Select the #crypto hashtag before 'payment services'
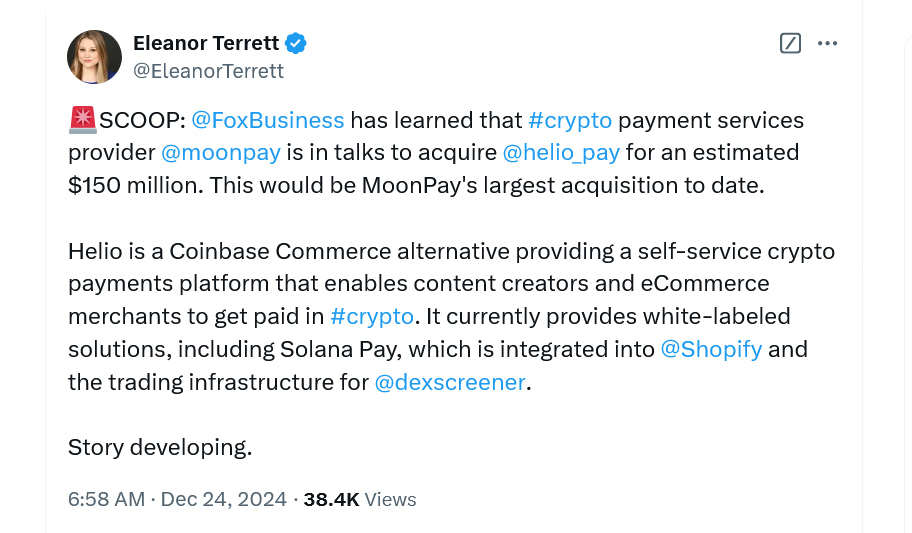 (569, 120)
